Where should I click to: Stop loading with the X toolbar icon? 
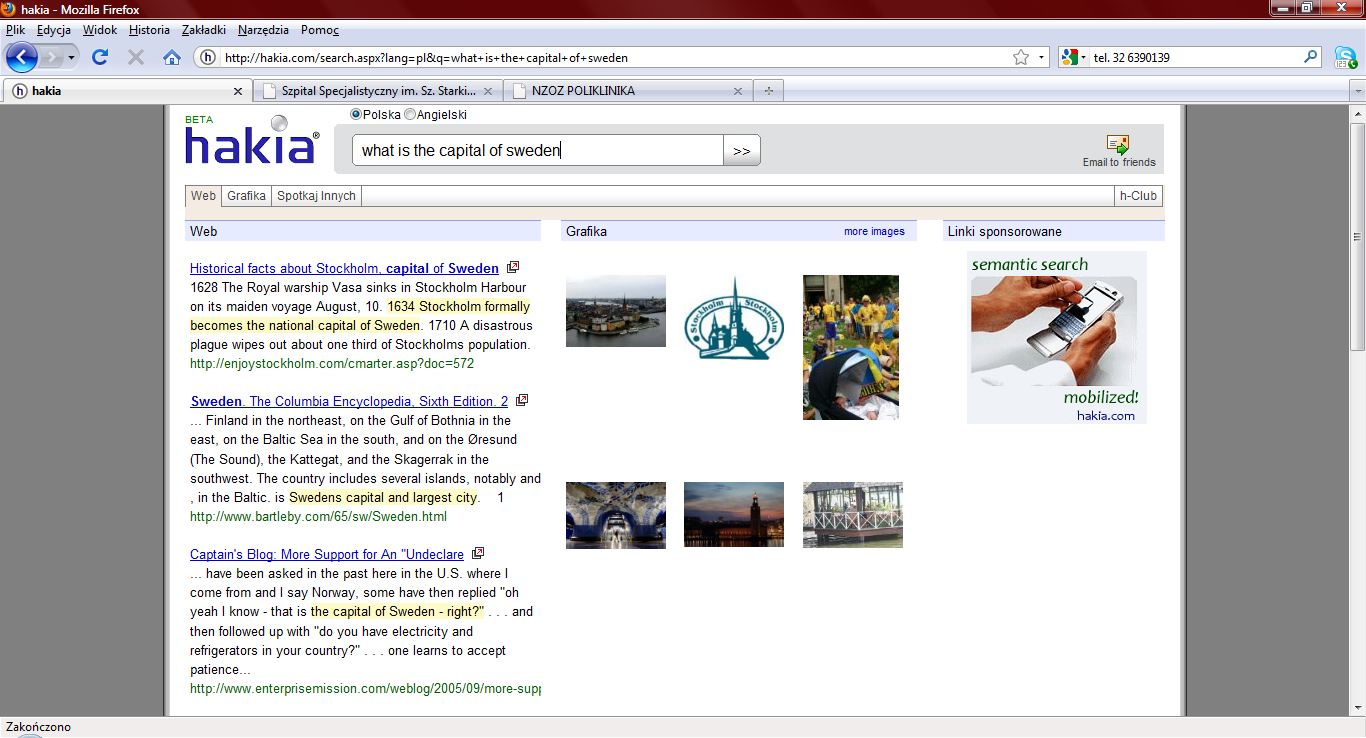(136, 58)
